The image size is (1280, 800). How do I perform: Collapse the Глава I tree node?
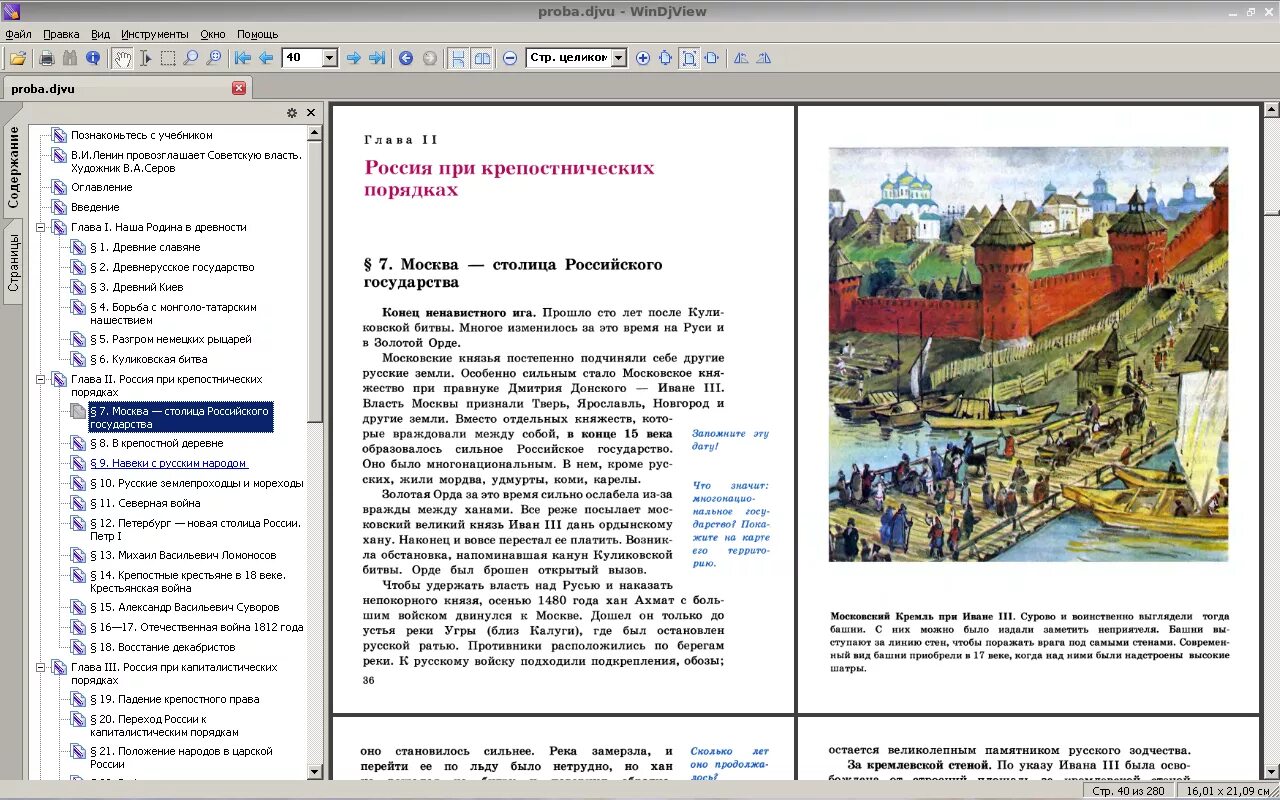tap(41, 227)
